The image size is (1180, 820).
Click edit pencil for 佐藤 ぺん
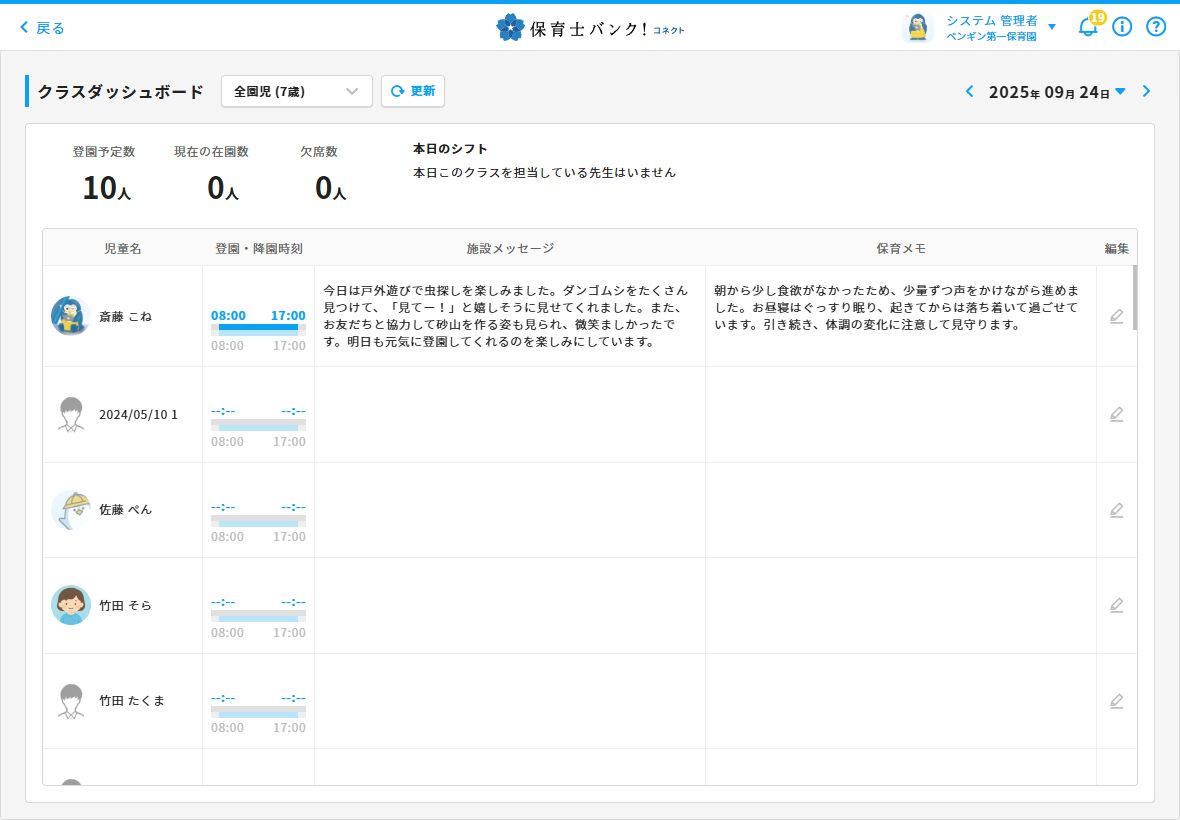(x=1116, y=510)
